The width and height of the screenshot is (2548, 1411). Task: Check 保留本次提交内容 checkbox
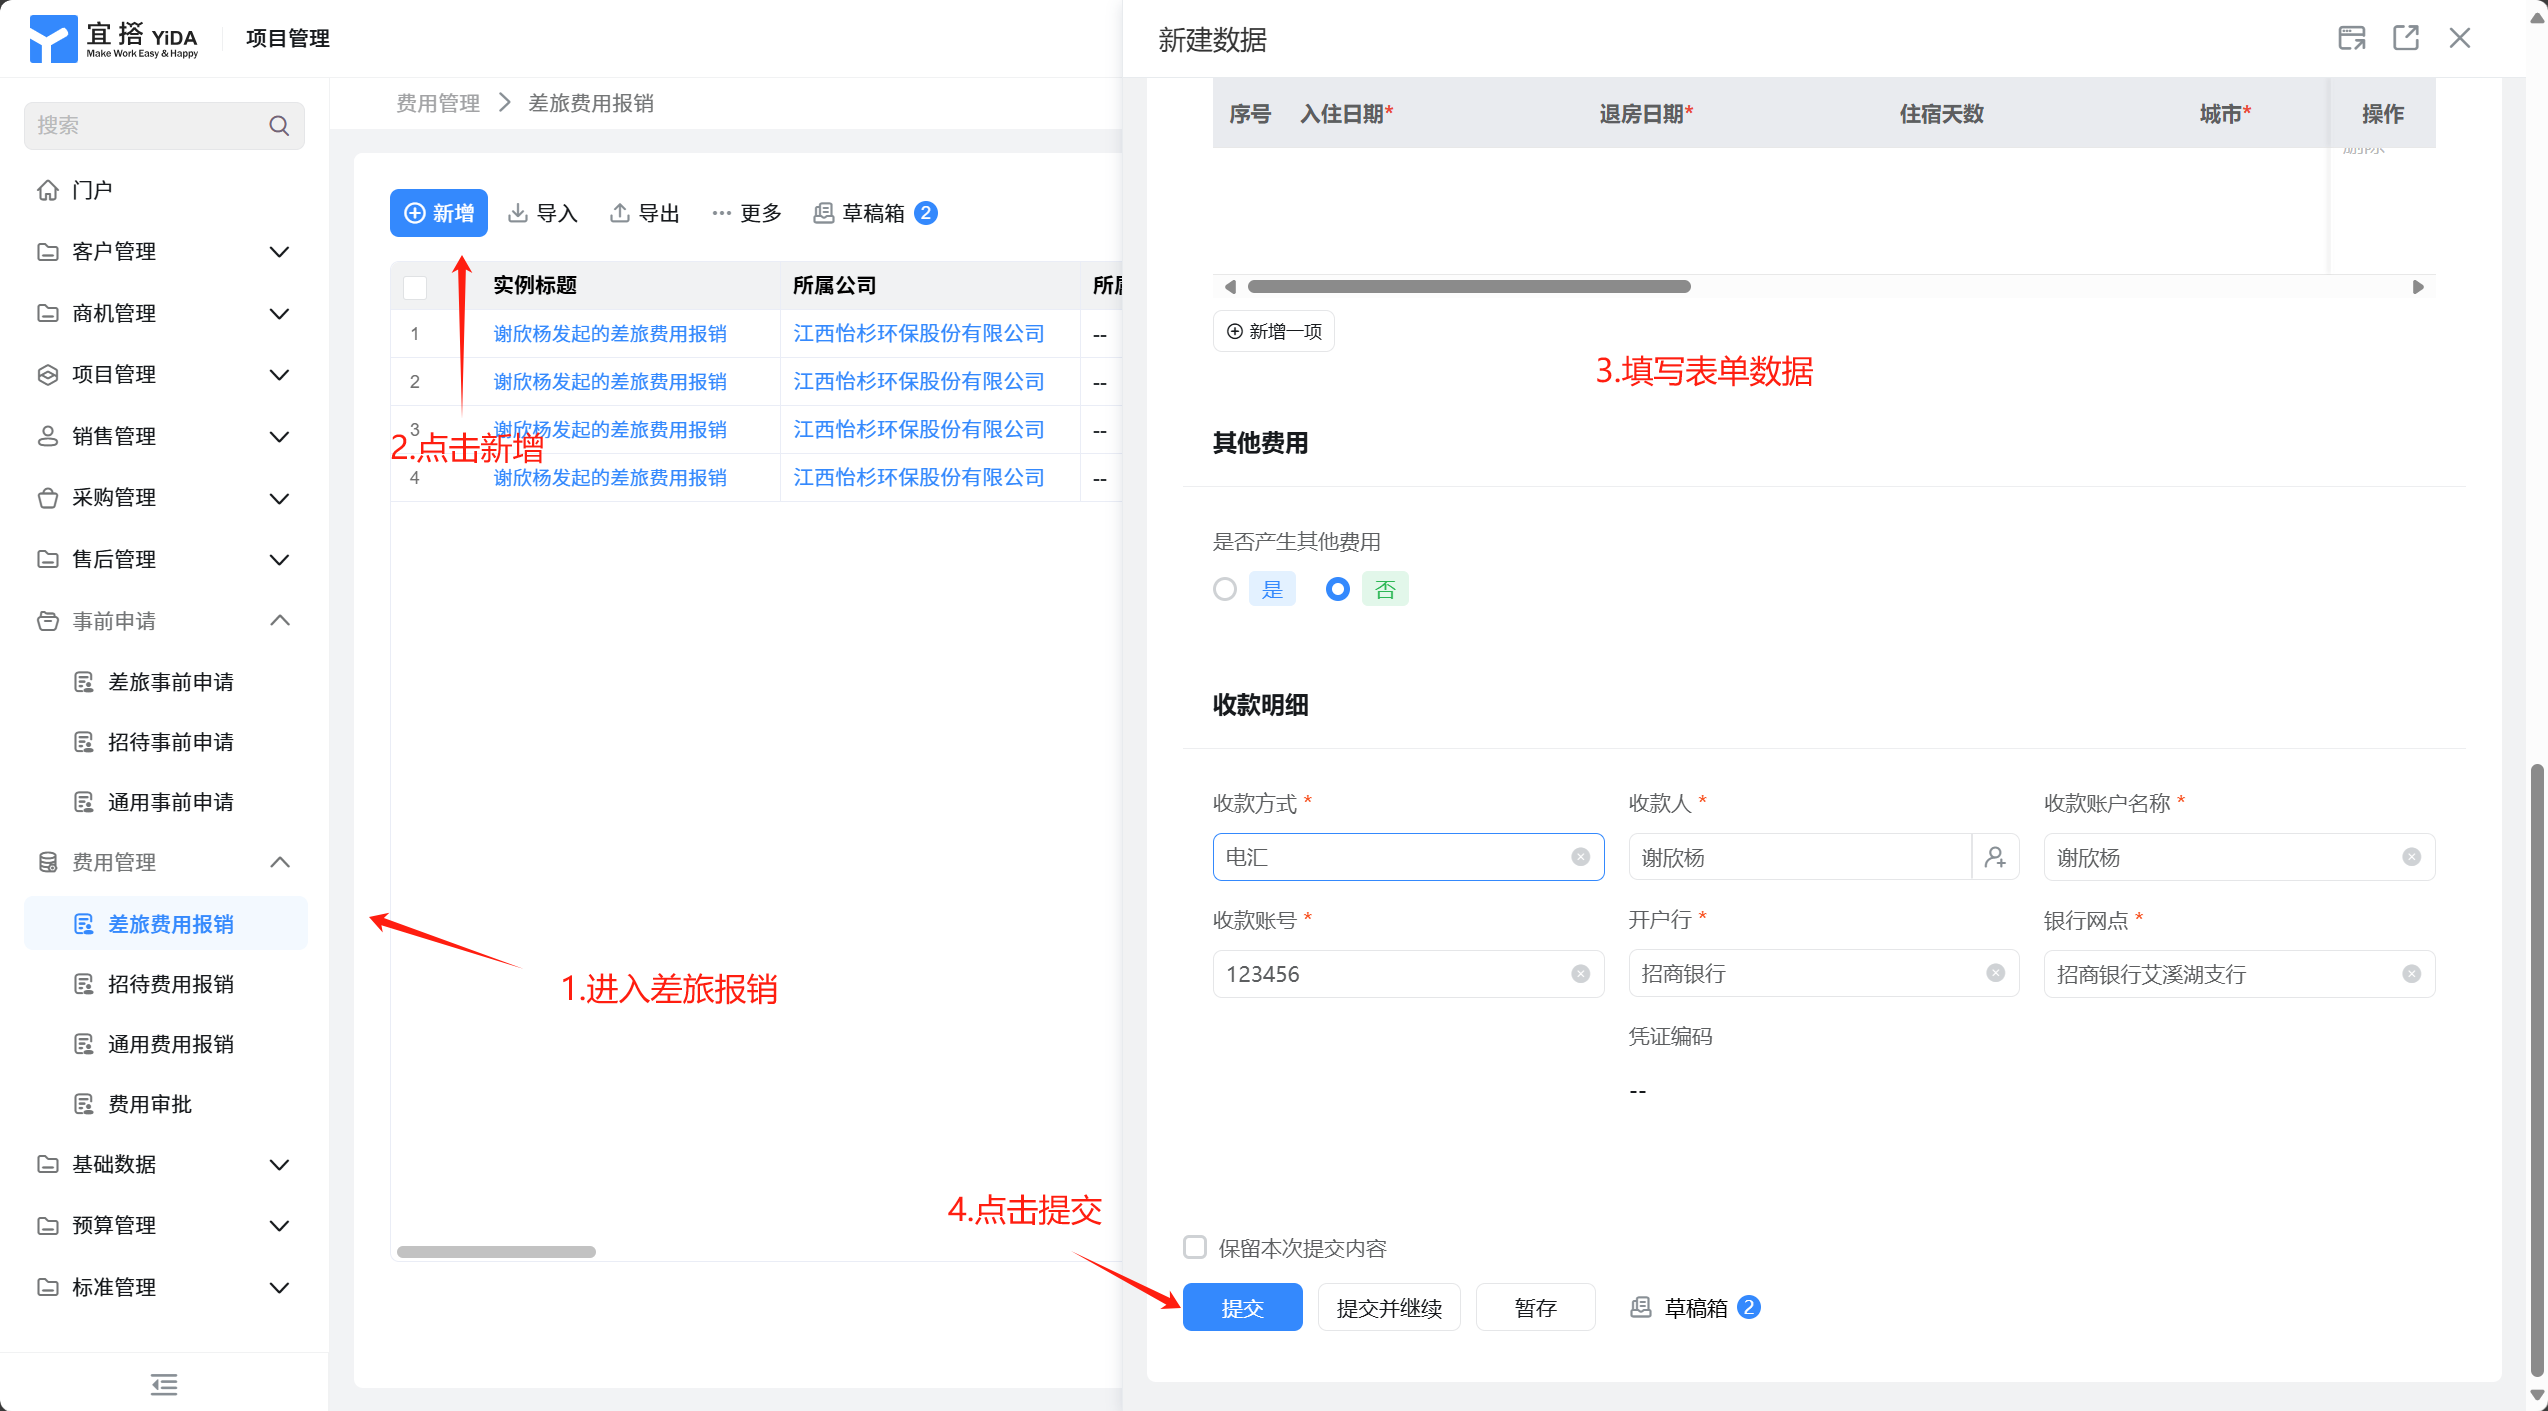click(x=1195, y=1247)
